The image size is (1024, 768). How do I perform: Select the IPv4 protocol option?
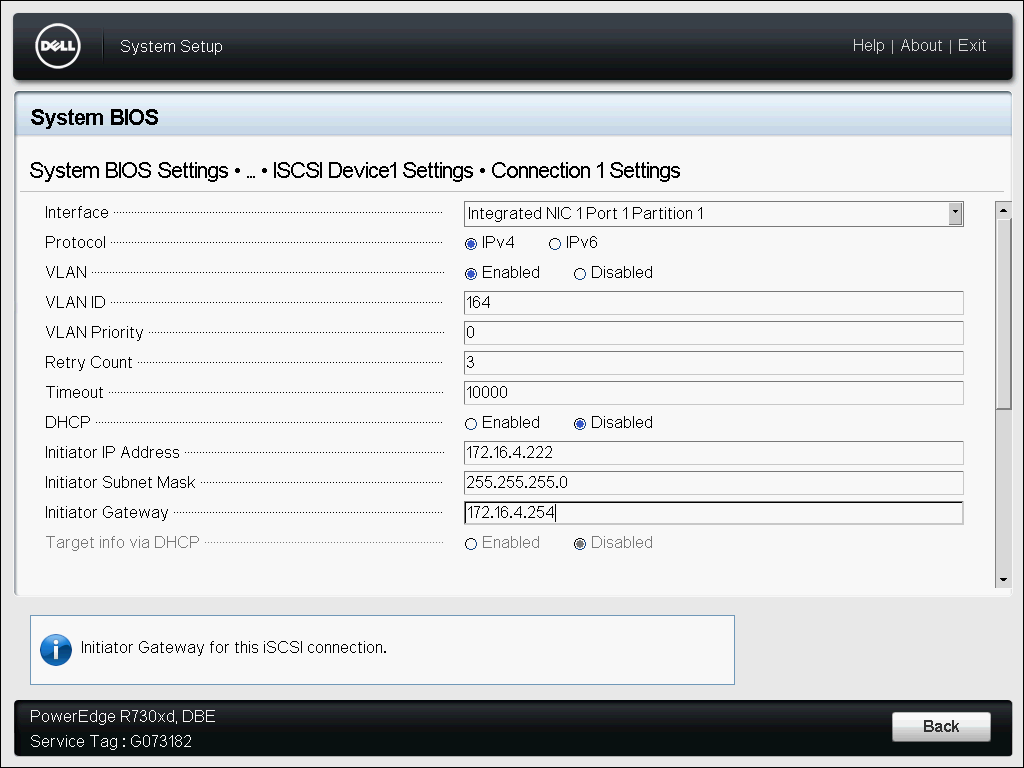(471, 243)
